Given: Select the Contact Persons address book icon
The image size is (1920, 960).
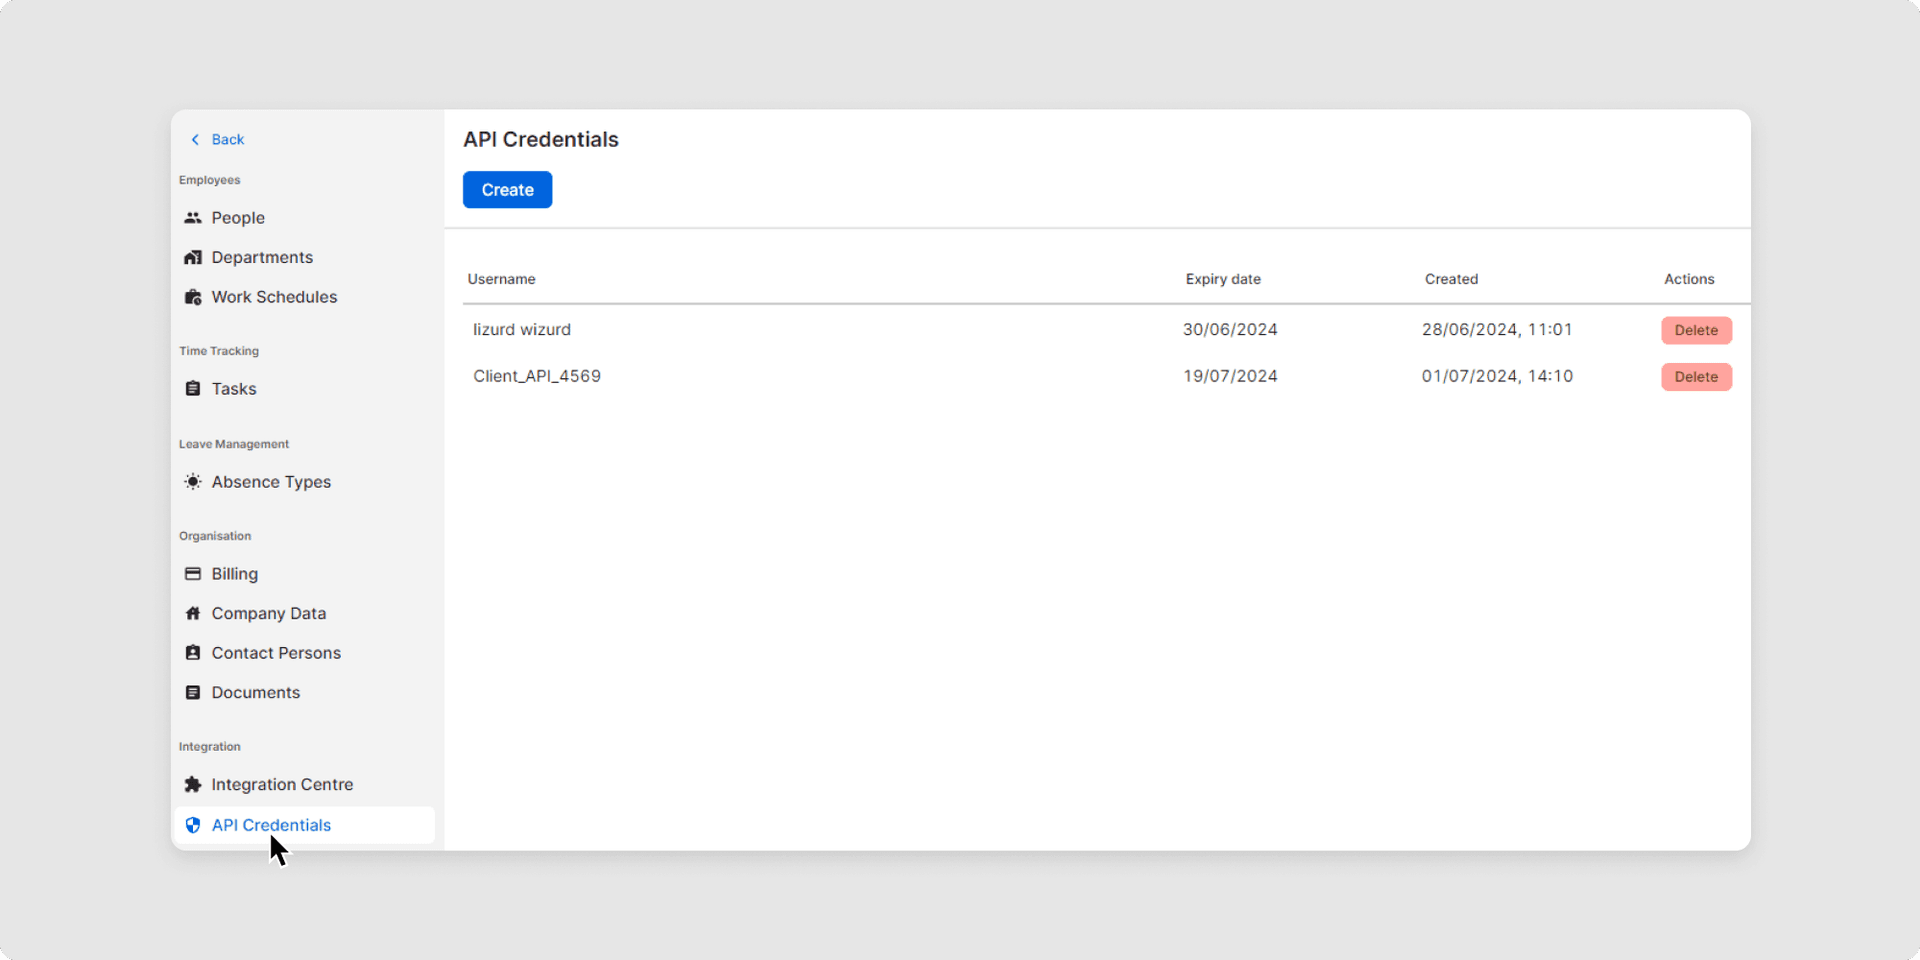Looking at the screenshot, I should point(192,652).
